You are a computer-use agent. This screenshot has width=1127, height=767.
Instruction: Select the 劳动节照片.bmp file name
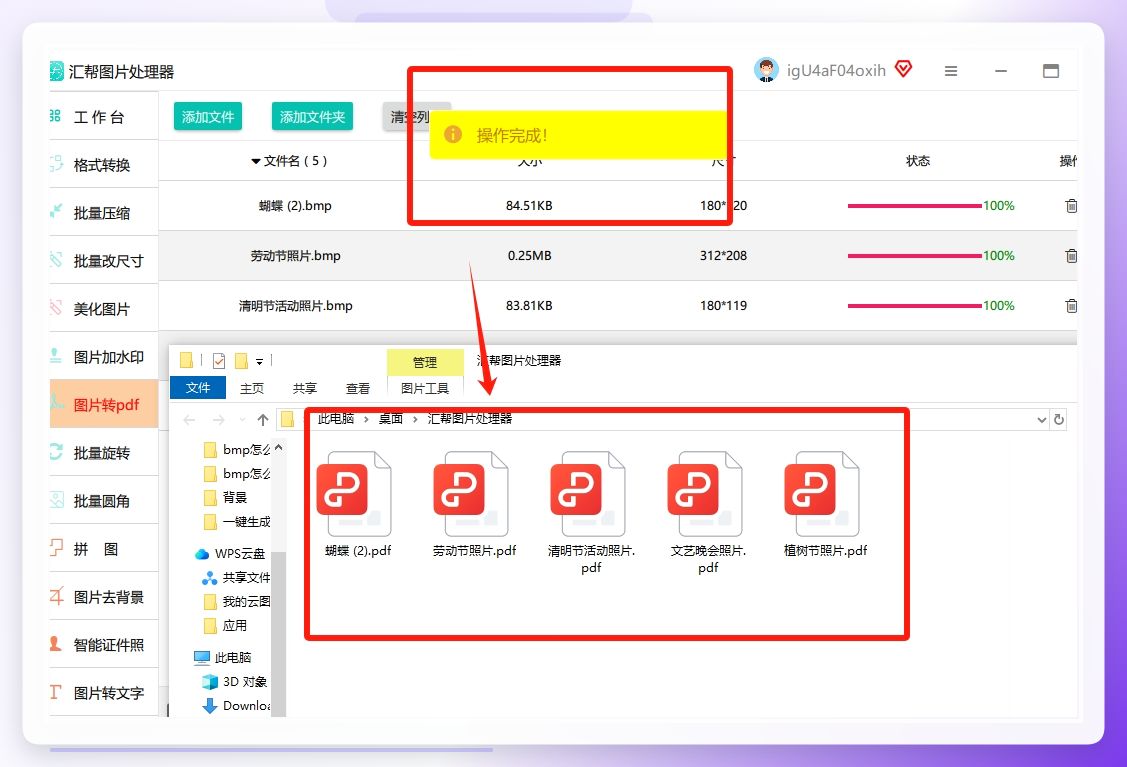[x=295, y=256]
